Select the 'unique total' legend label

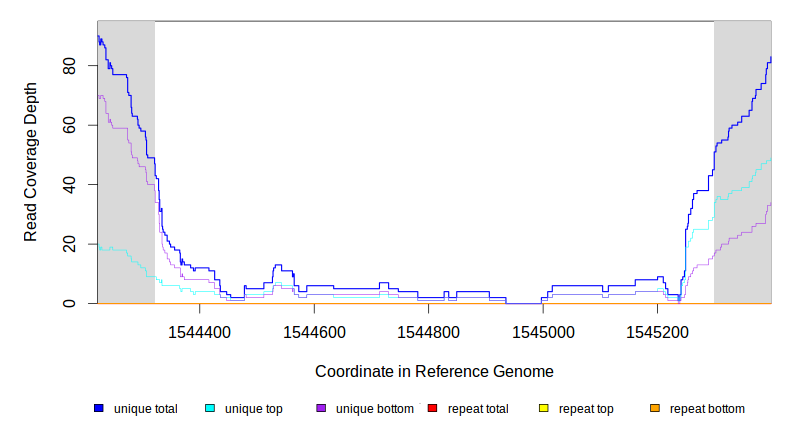click(145, 409)
